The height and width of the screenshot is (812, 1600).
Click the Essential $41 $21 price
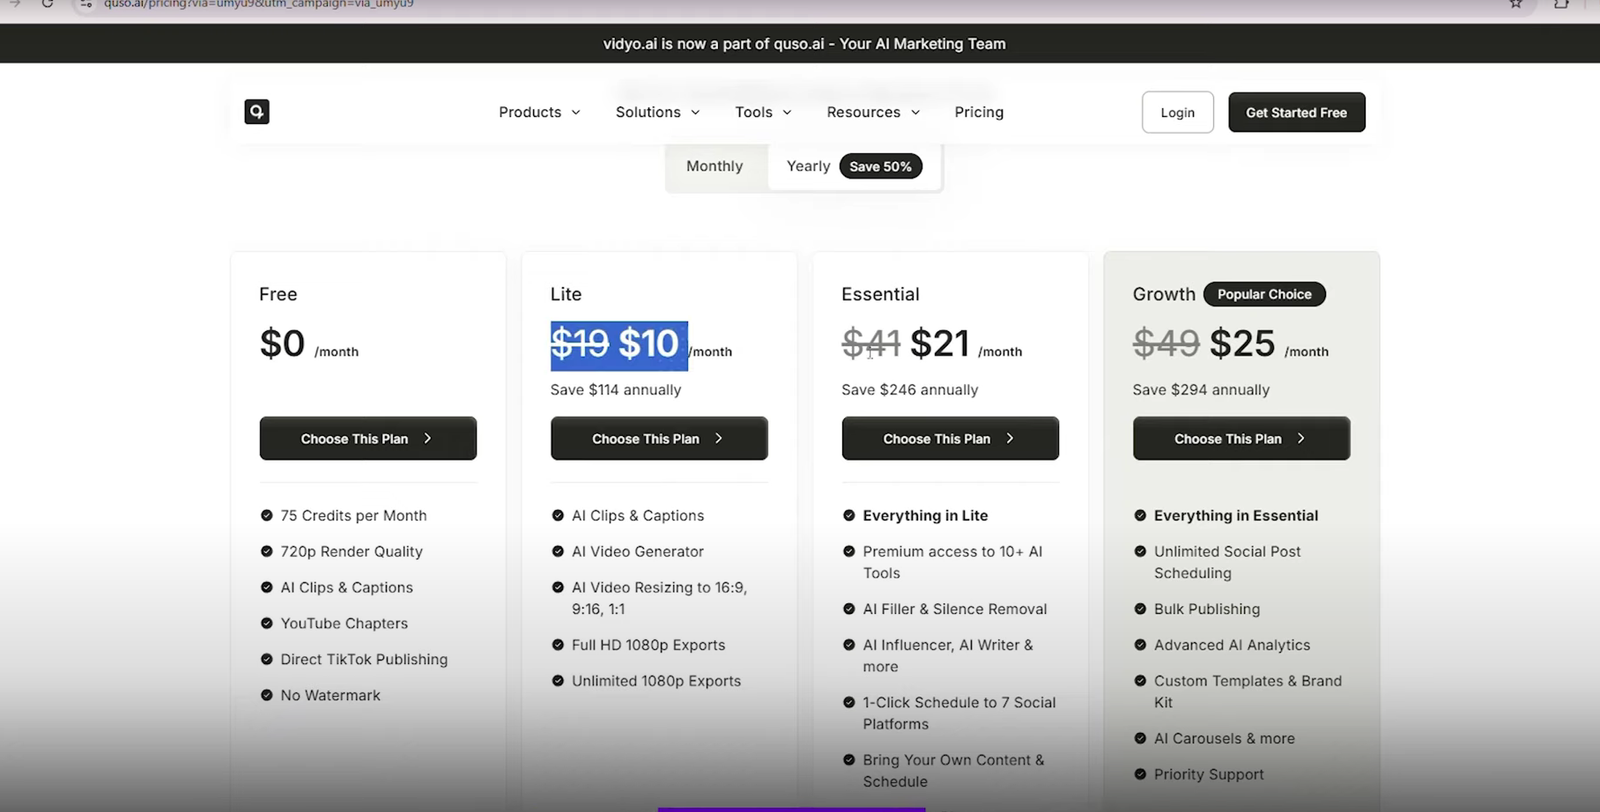pos(906,344)
